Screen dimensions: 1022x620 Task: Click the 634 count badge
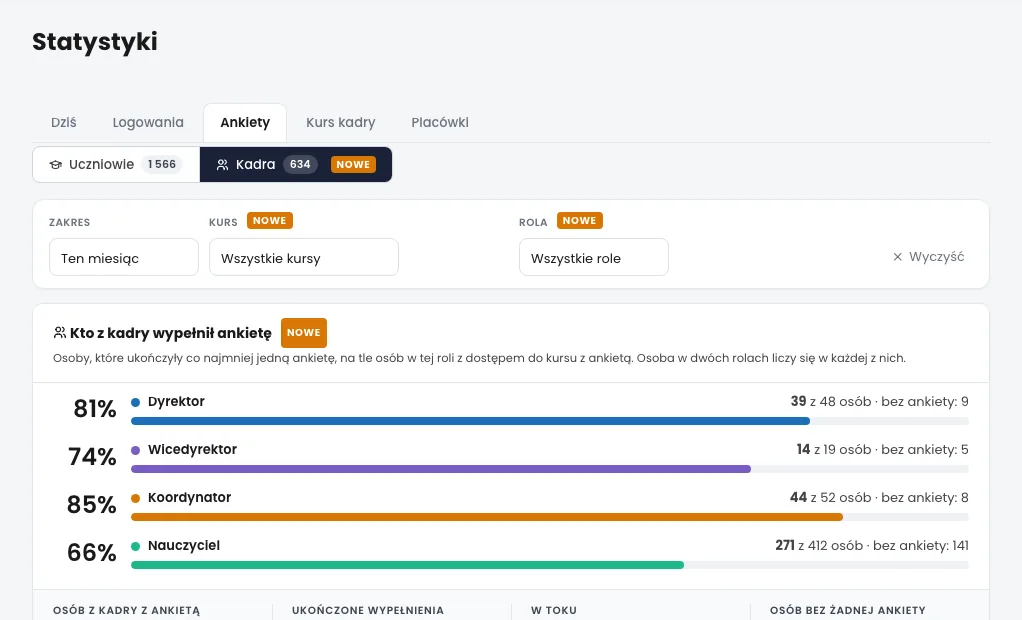pos(300,164)
